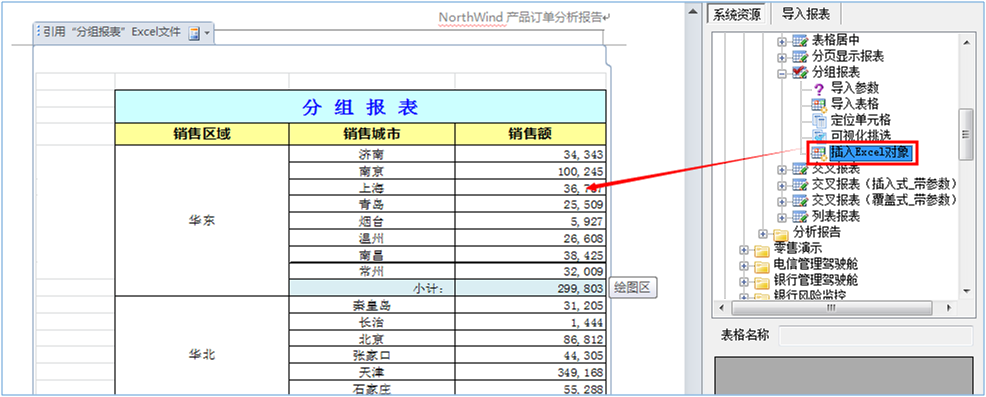Image resolution: width=986 pixels, height=397 pixels.
Task: Switch to the 系统资源 tab
Action: click(x=736, y=13)
